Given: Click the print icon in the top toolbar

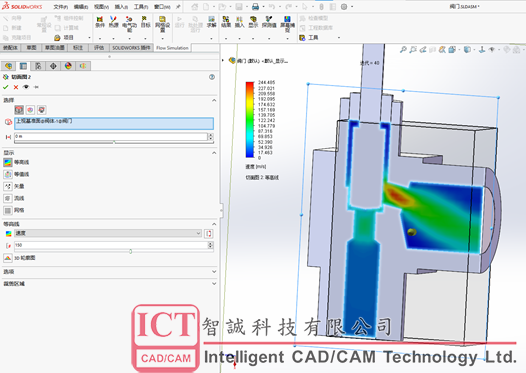Looking at the screenshot, I should coord(255,6).
